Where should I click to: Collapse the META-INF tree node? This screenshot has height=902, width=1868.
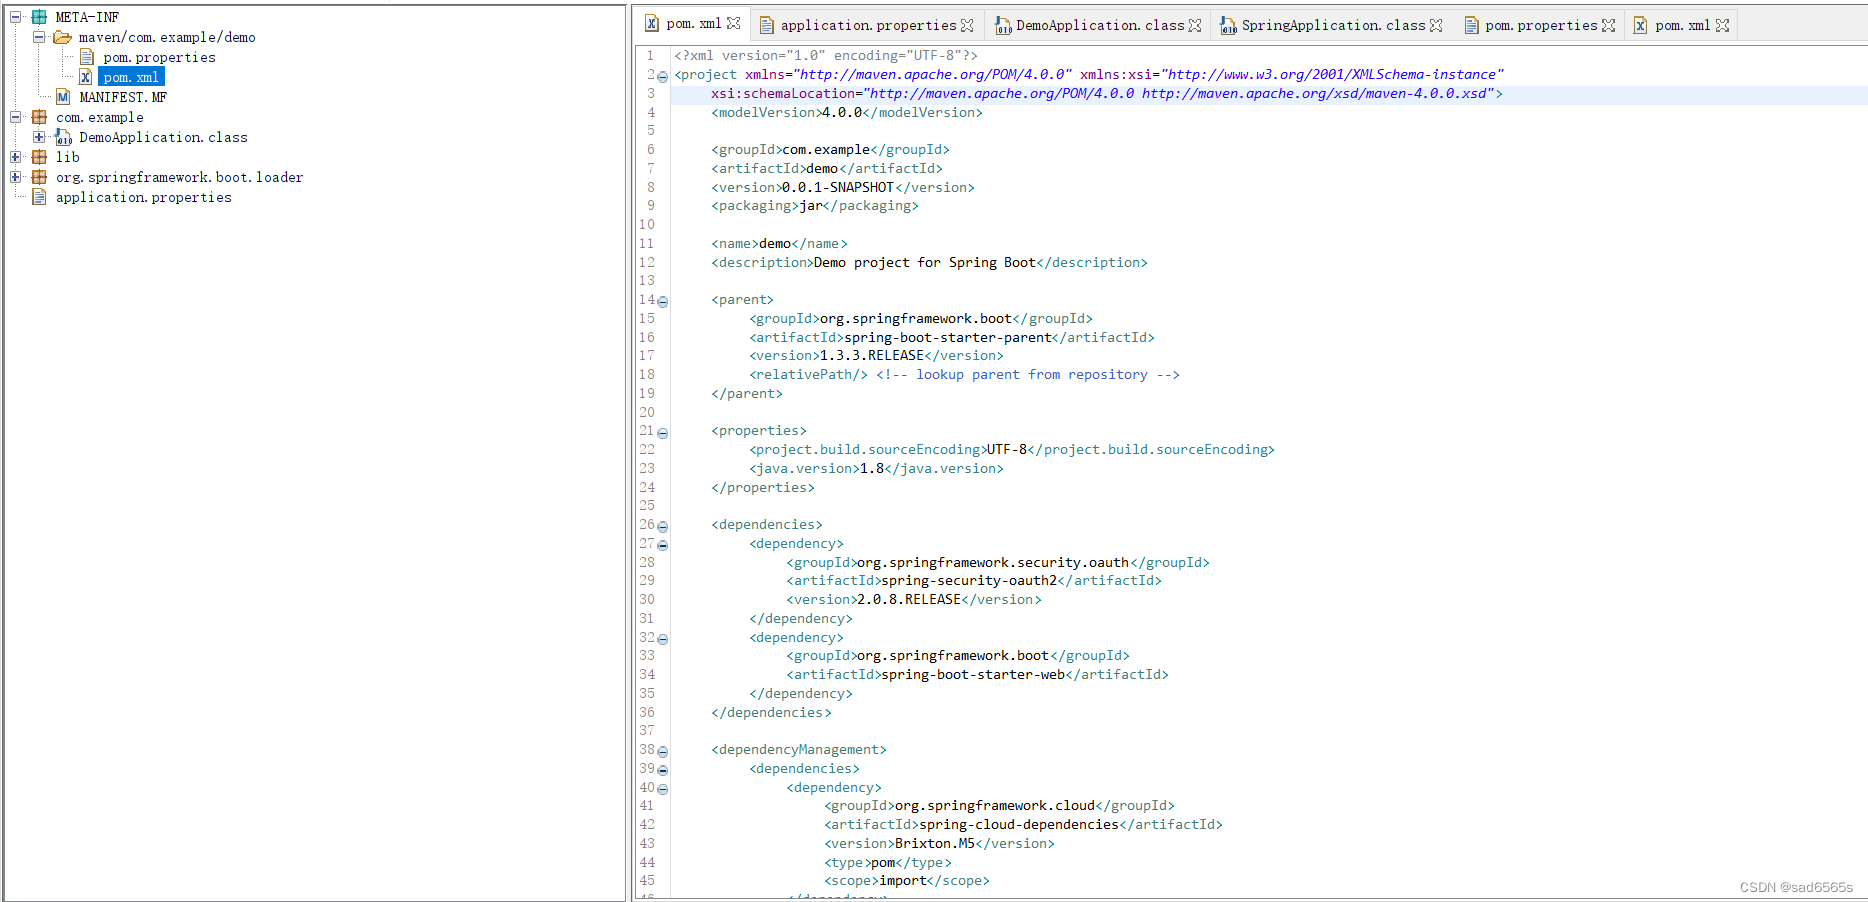15,17
